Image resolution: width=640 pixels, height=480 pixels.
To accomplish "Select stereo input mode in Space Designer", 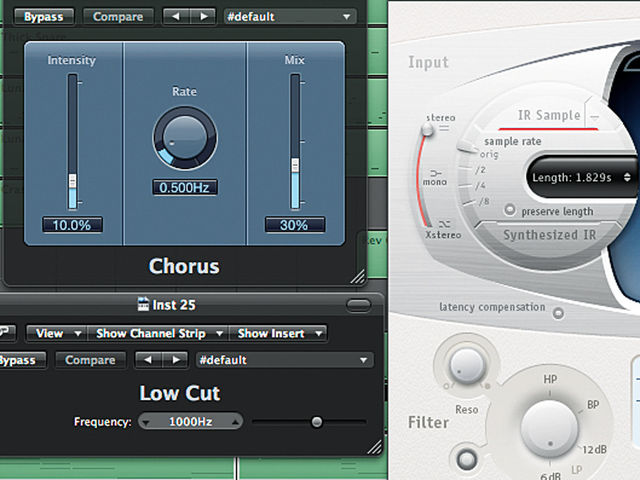I will (x=440, y=118).
